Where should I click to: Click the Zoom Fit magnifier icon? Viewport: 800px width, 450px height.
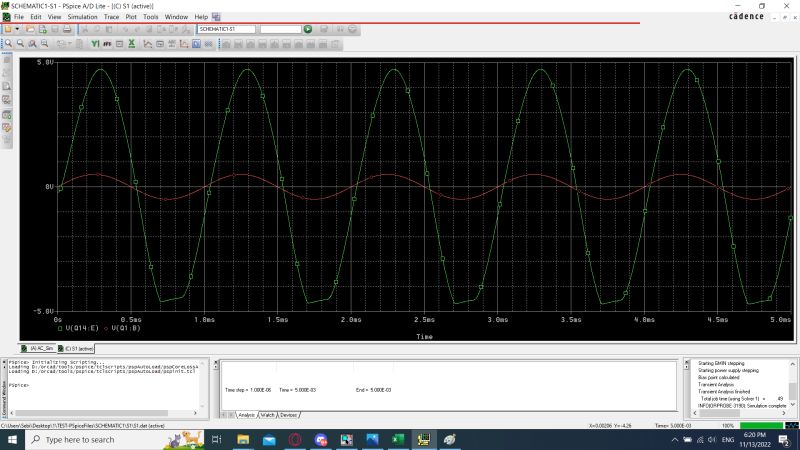pos(45,44)
